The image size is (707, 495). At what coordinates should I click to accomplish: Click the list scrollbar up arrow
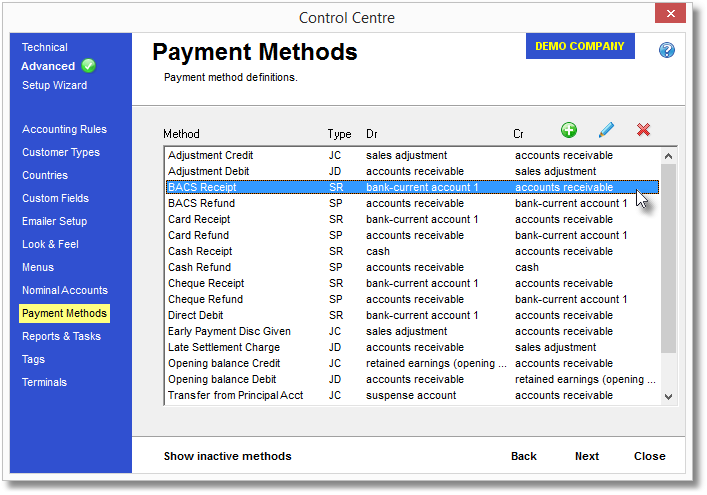(x=668, y=156)
